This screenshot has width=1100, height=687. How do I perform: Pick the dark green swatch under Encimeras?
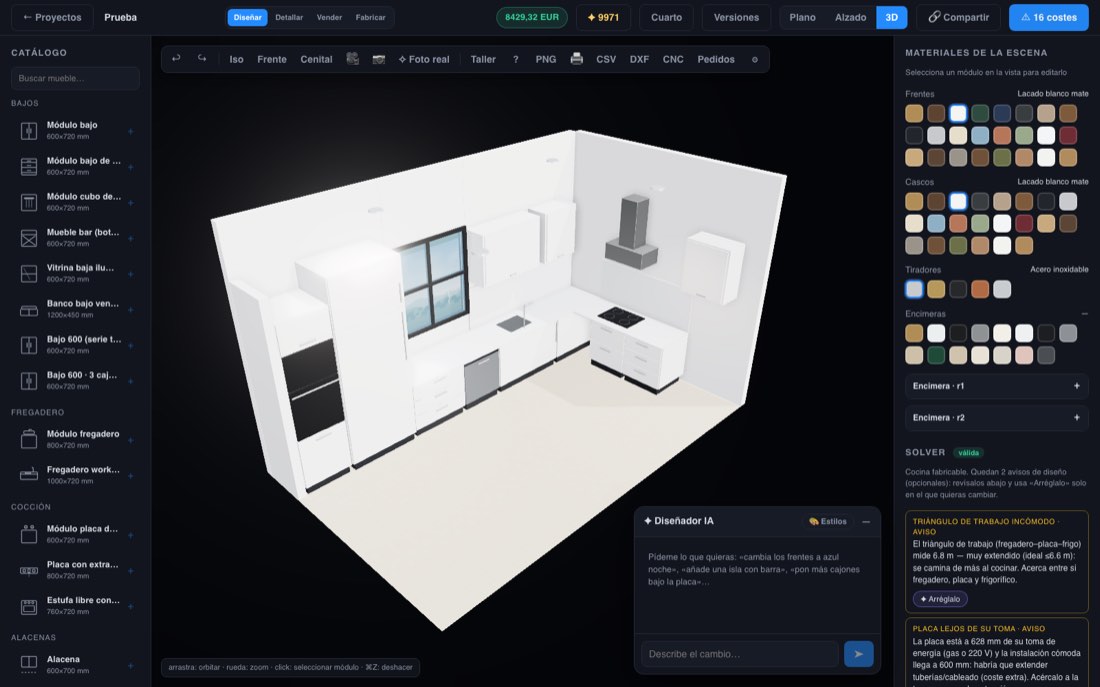(x=936, y=356)
